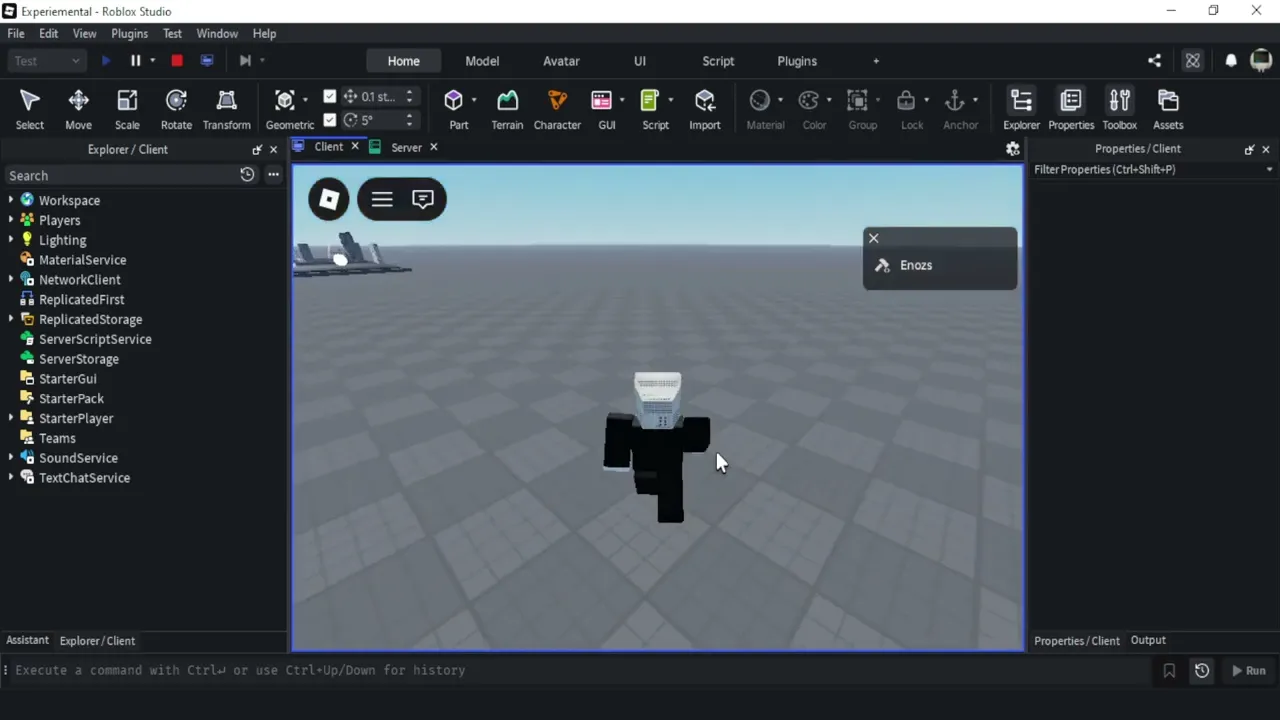1280x720 pixels.
Task: Expand the Lighting tree node
Action: [x=11, y=240]
